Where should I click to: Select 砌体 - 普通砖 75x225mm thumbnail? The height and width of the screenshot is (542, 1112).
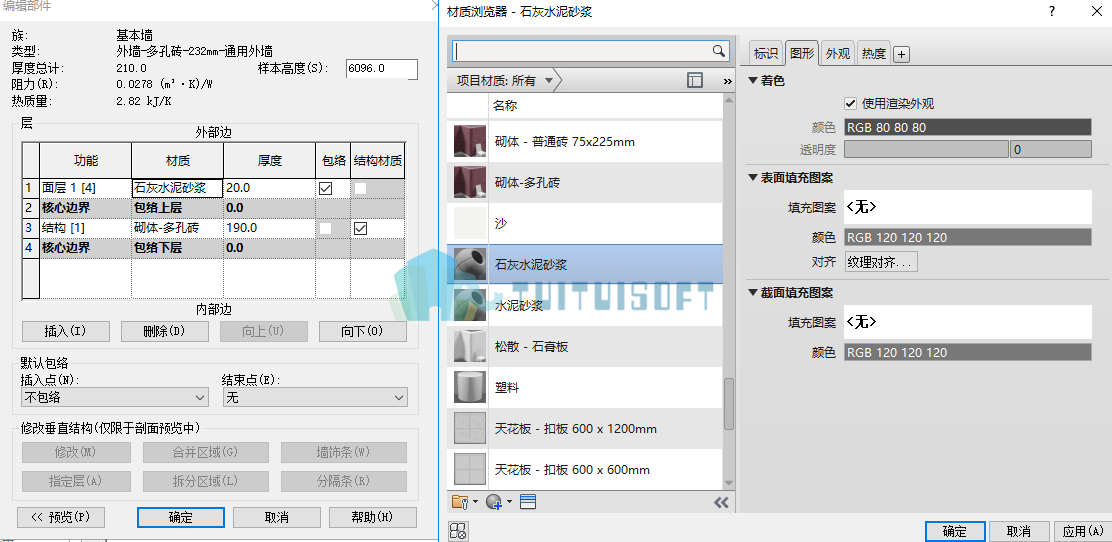tap(469, 141)
